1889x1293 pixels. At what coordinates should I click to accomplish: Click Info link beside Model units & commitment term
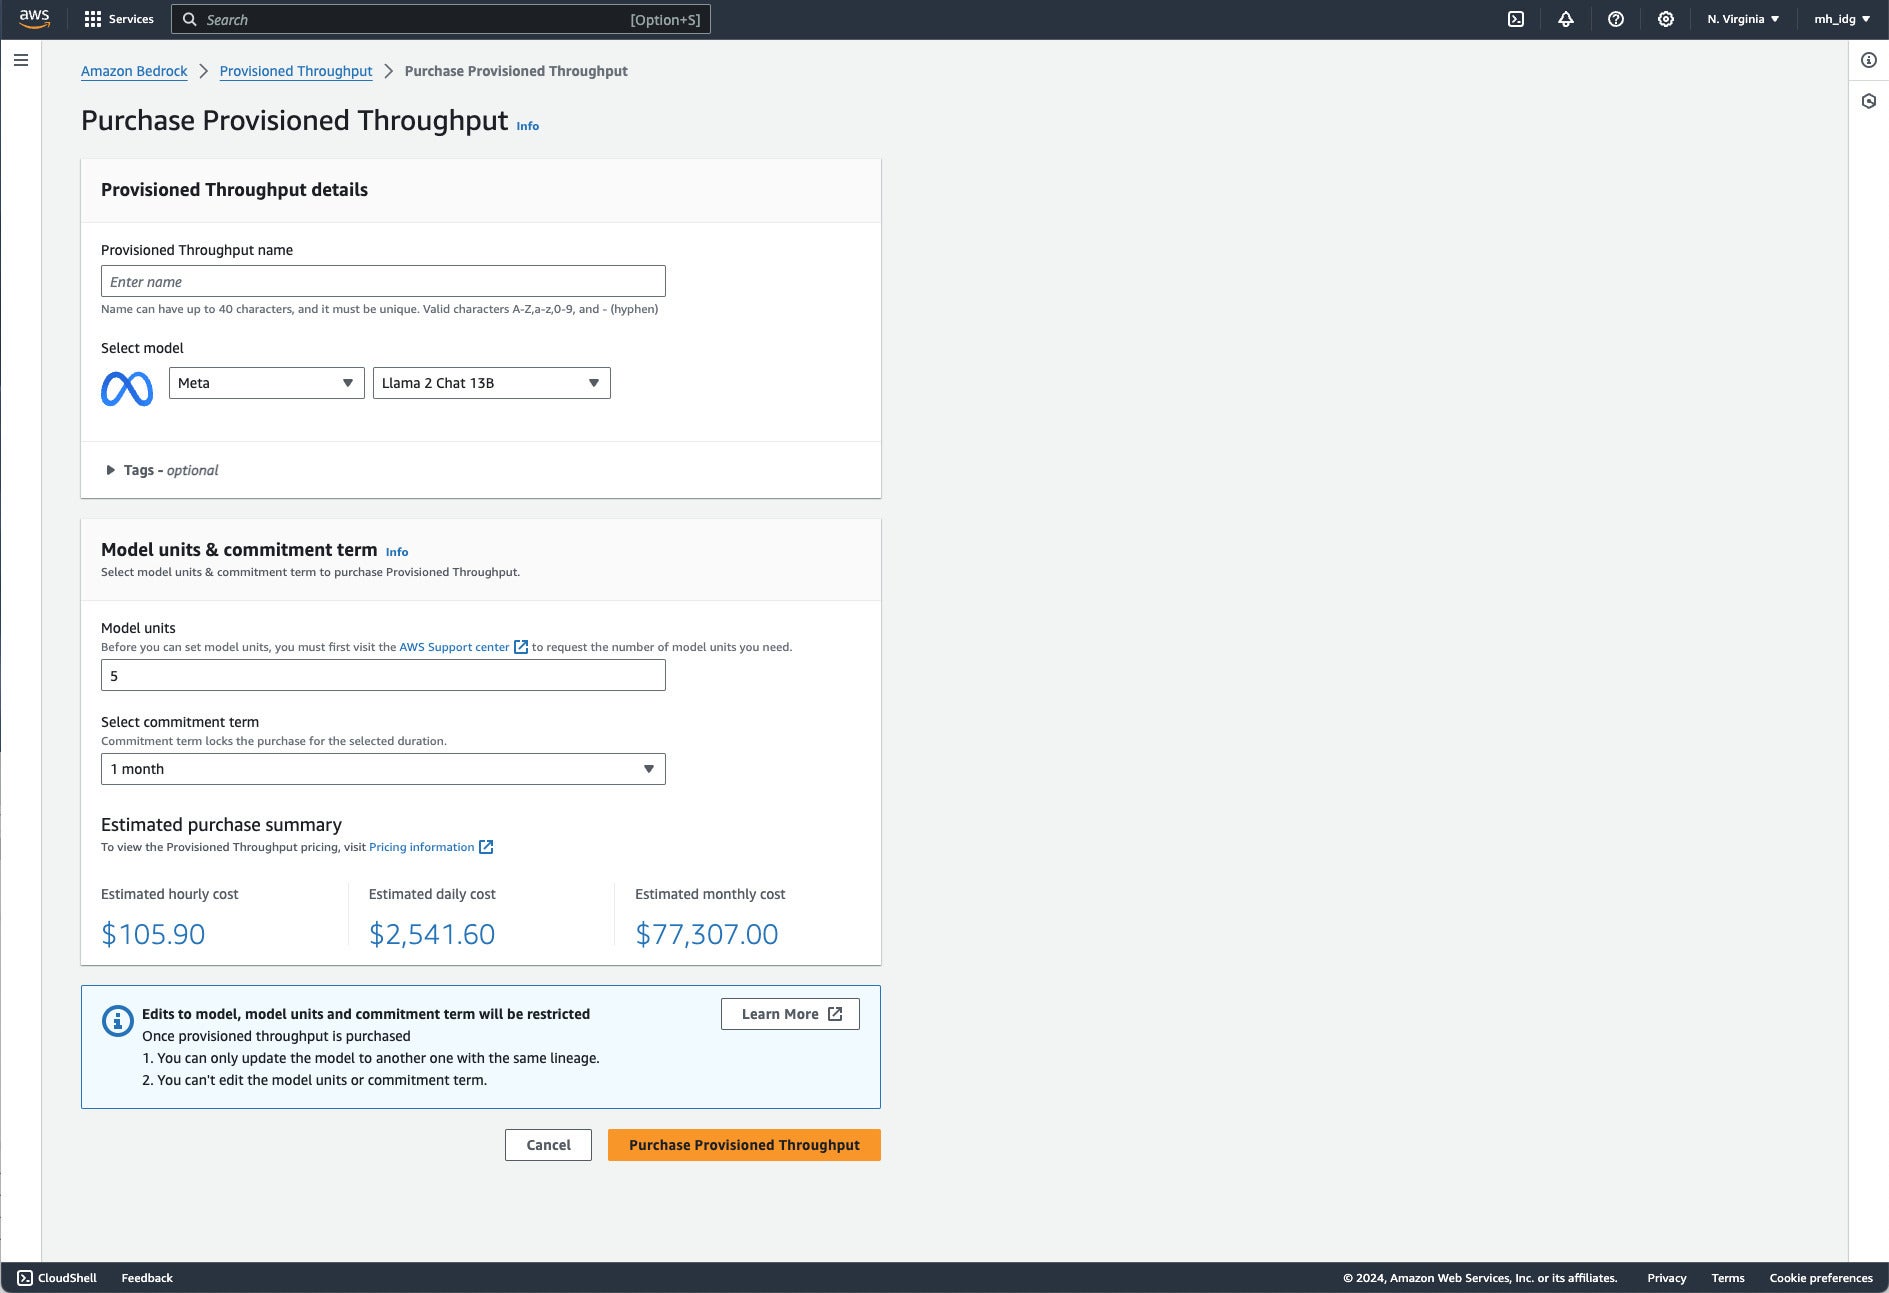[x=397, y=552]
